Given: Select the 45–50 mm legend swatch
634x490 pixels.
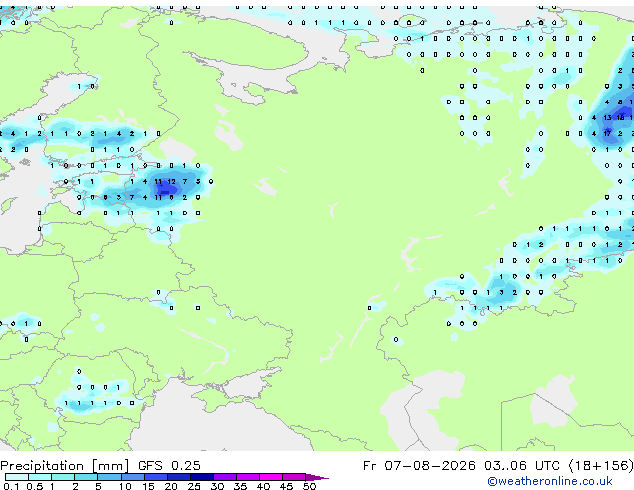Looking at the screenshot, I should [x=294, y=477].
